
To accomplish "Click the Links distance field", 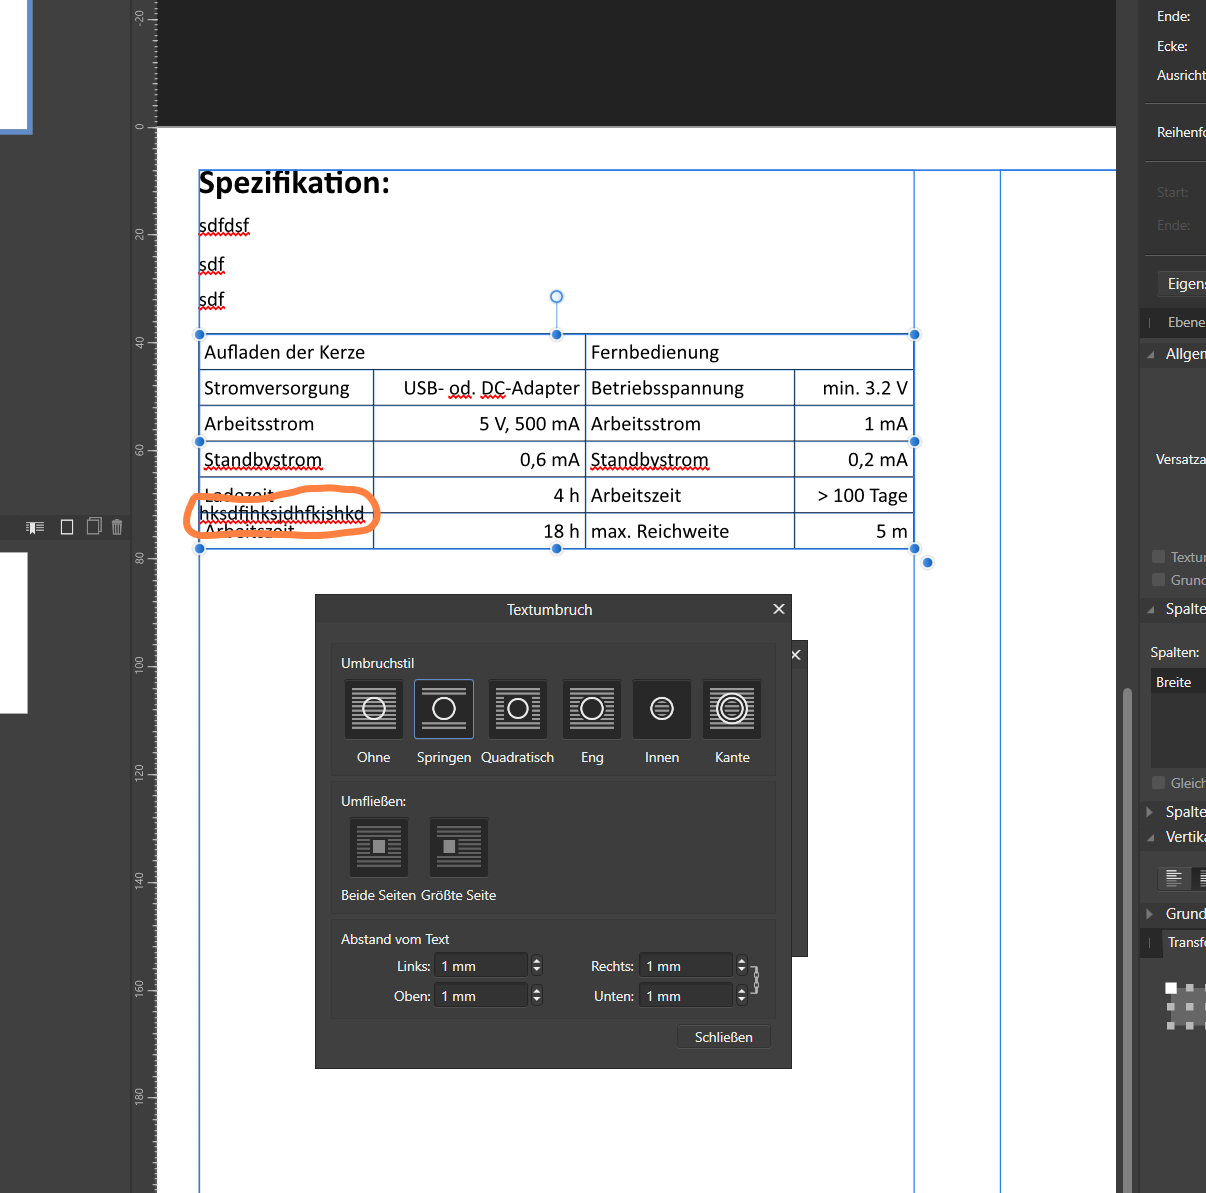I will [481, 966].
